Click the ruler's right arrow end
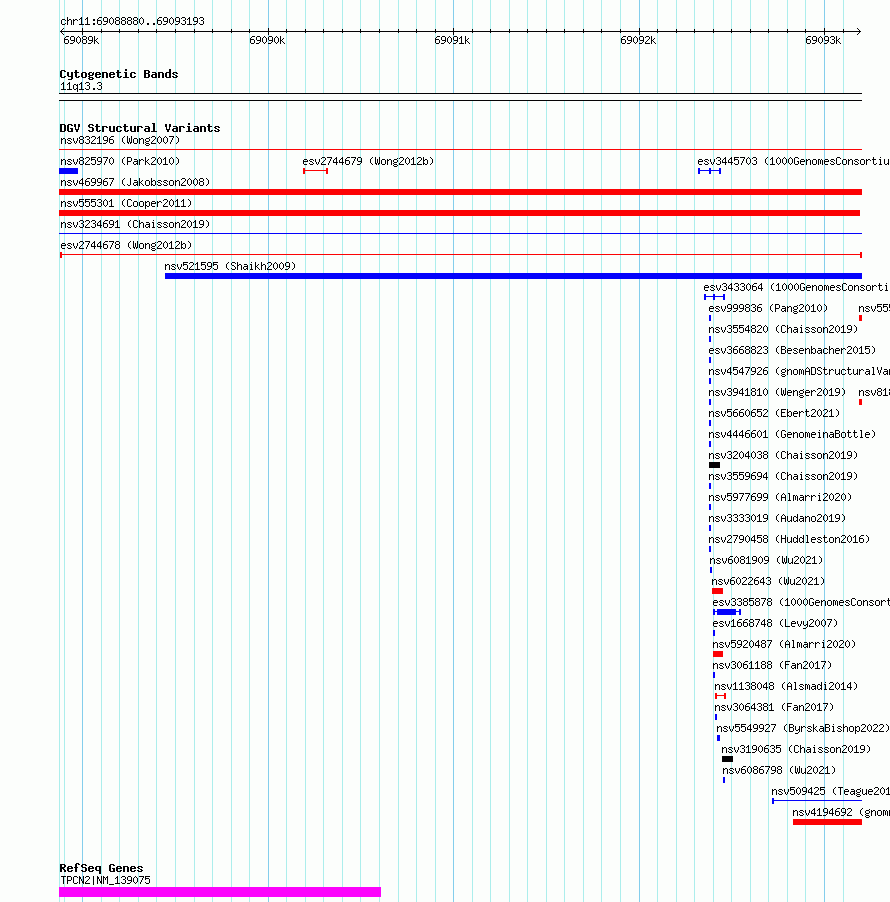890x902 pixels. (x=858, y=32)
